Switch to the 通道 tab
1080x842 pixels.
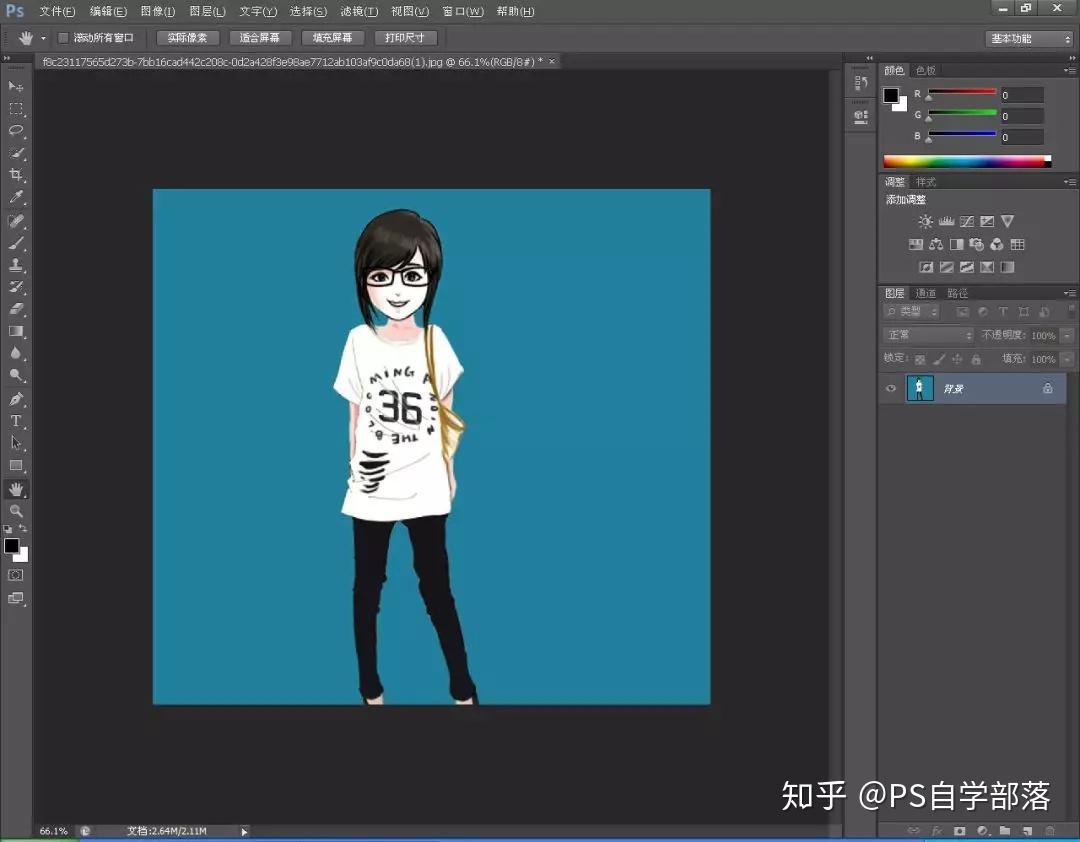point(925,294)
